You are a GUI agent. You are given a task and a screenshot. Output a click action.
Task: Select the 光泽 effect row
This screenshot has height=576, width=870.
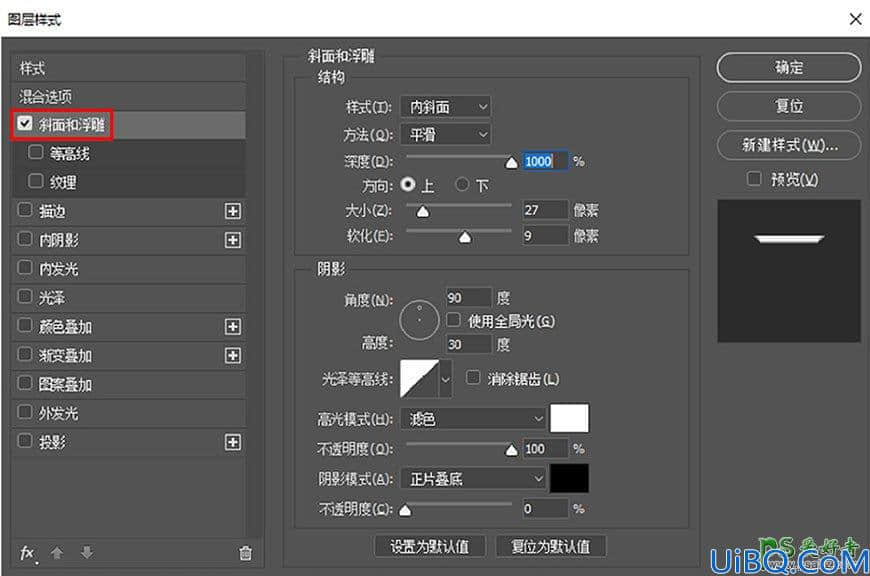128,298
